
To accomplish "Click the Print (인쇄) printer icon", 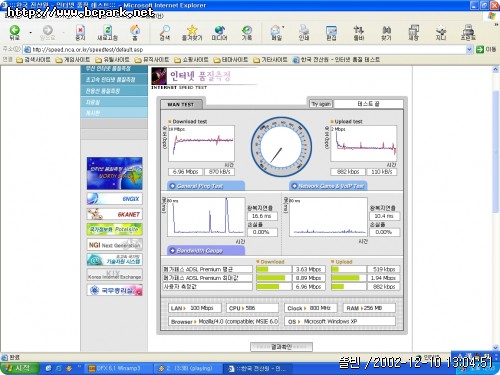I will click(304, 32).
